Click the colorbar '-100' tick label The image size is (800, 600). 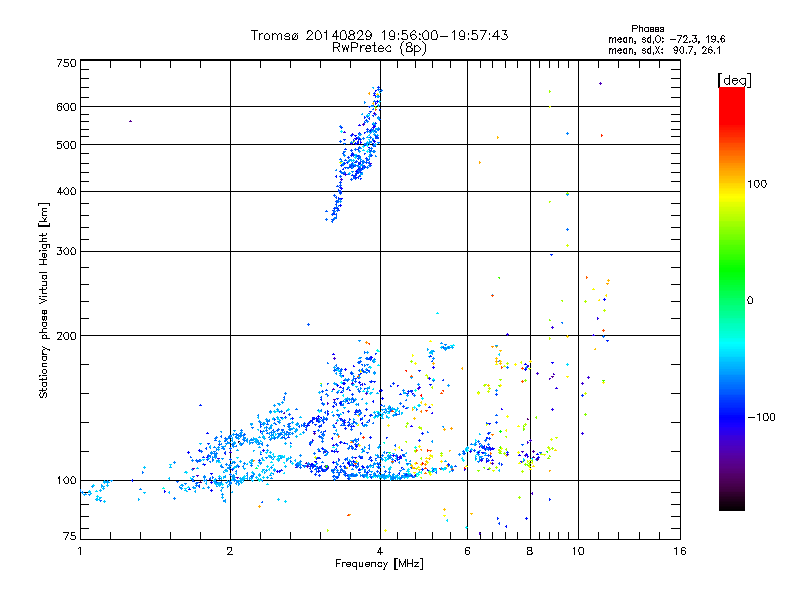click(x=761, y=417)
